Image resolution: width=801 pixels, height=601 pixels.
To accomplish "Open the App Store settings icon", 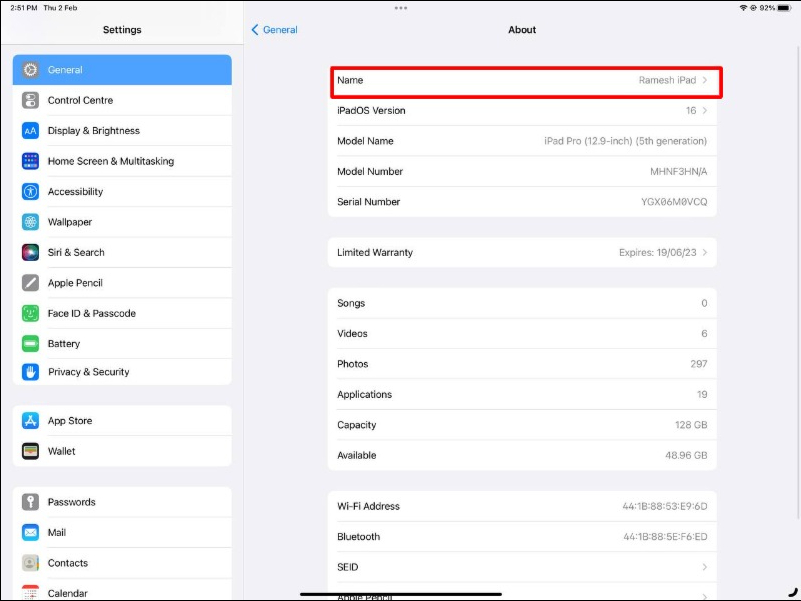I will point(30,420).
